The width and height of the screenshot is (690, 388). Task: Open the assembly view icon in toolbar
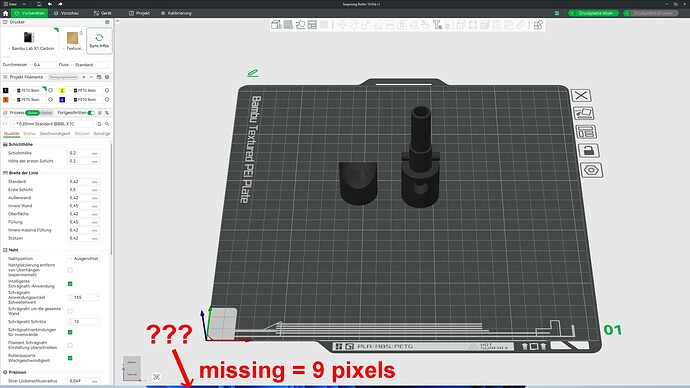[x=538, y=25]
